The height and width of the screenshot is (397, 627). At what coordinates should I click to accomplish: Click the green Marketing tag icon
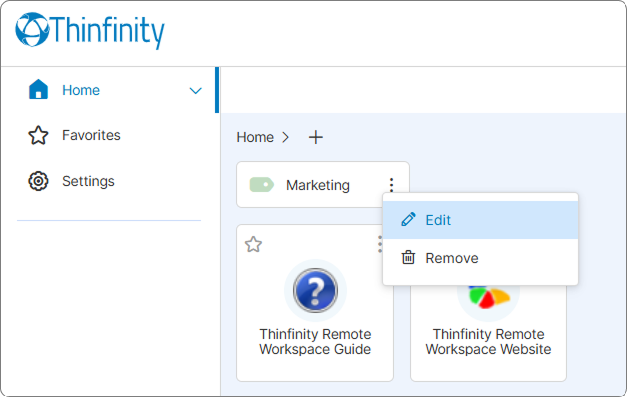click(x=262, y=185)
